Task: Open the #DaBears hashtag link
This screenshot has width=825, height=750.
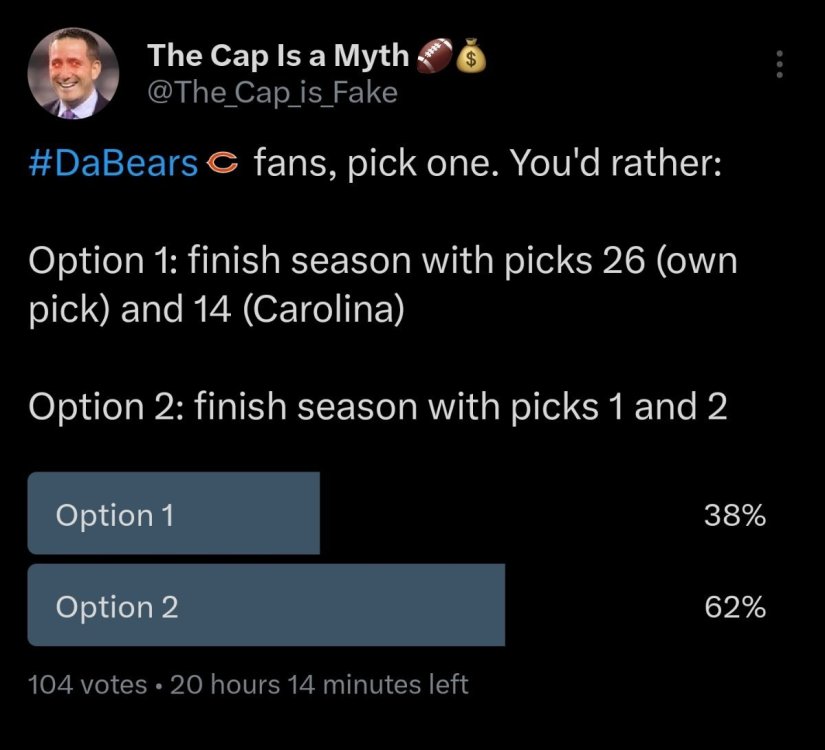Action: (113, 163)
